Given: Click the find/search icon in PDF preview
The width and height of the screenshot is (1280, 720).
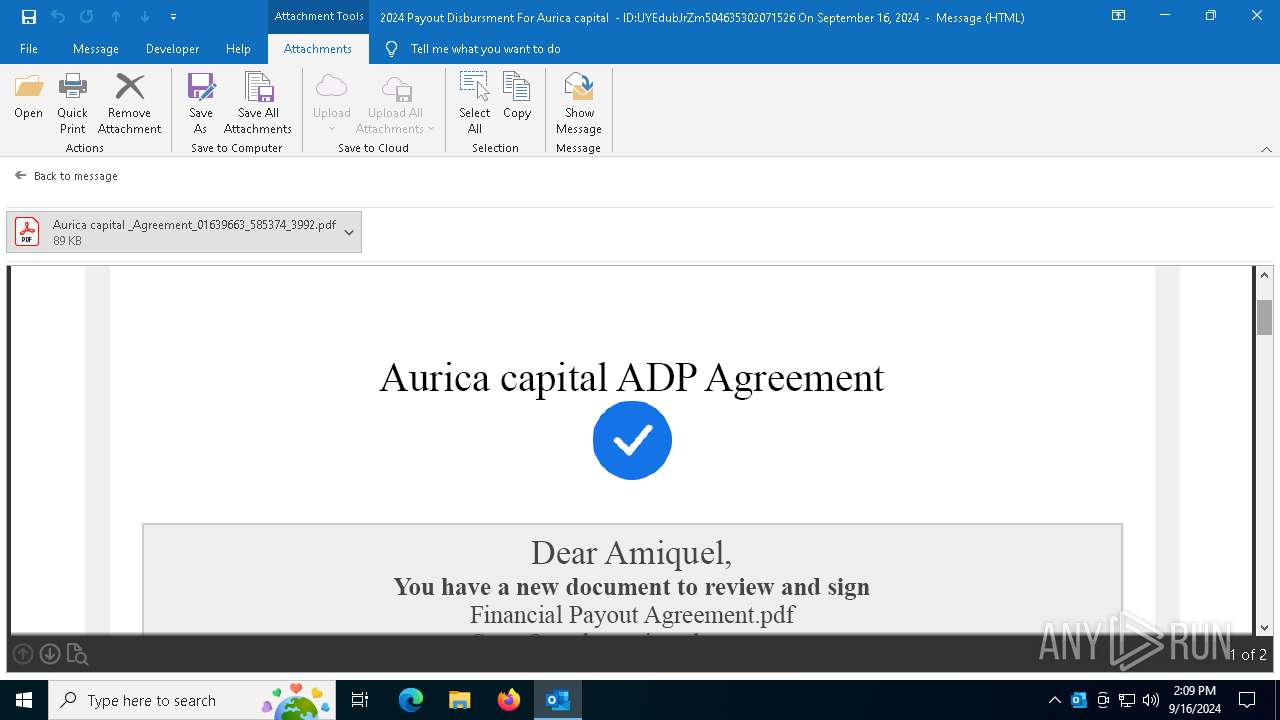Looking at the screenshot, I should tap(77, 655).
